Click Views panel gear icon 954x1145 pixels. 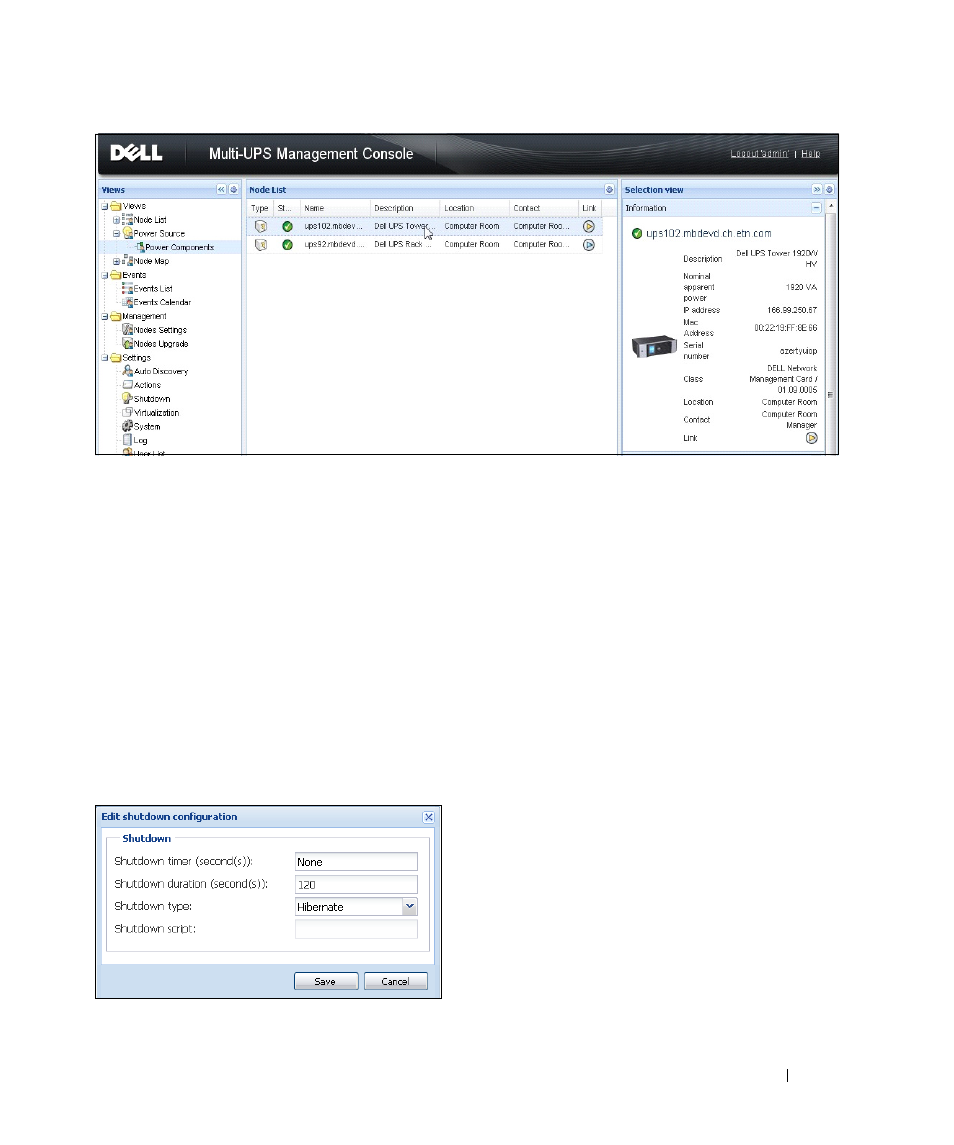pos(234,190)
